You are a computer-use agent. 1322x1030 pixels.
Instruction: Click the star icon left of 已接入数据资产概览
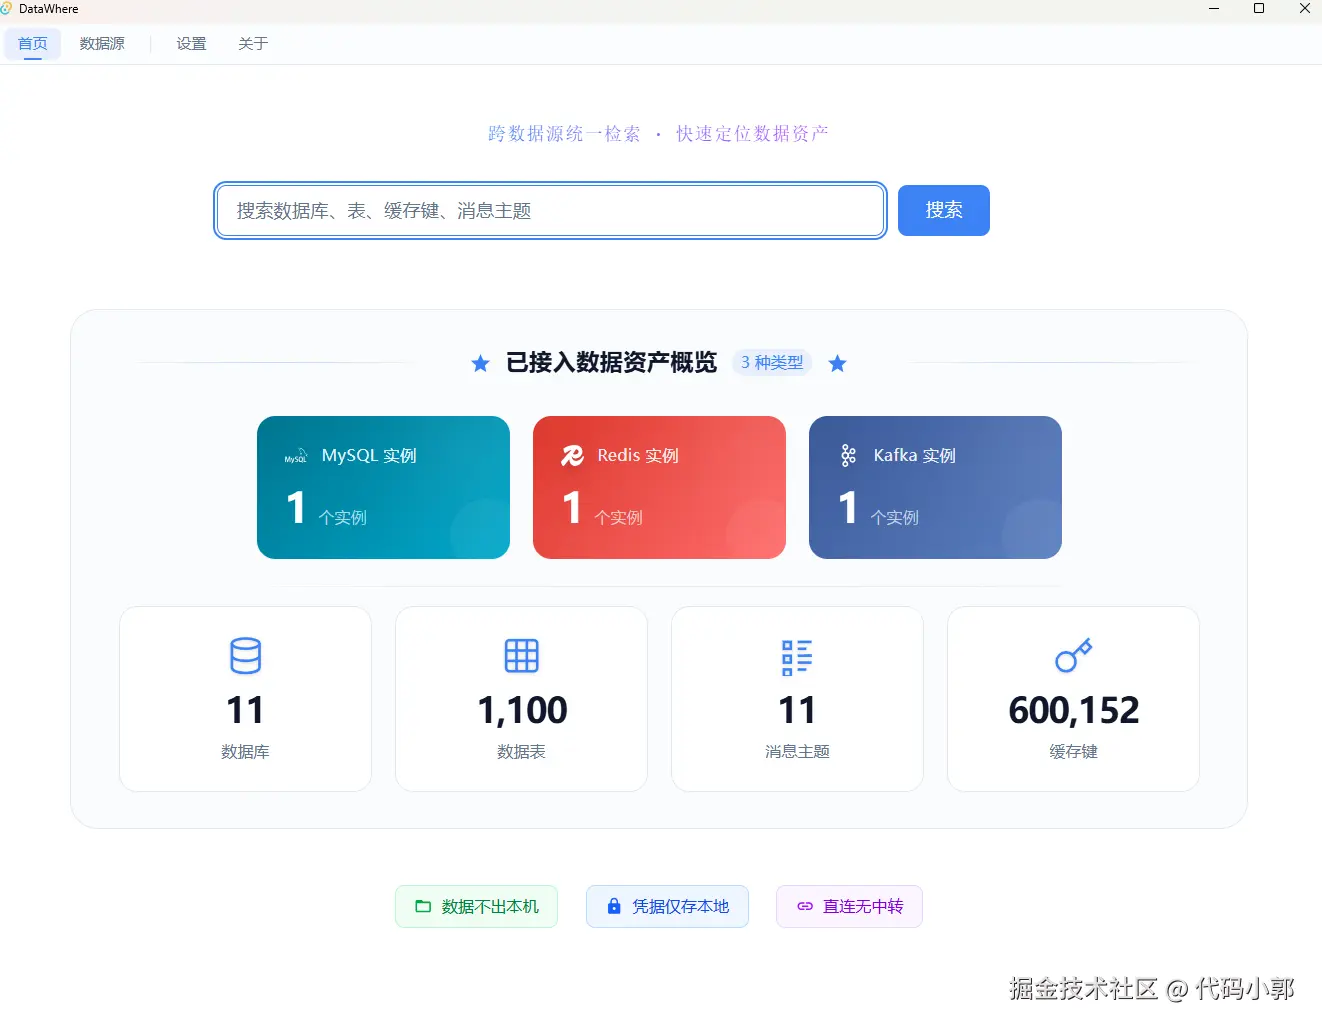pyautogui.click(x=480, y=363)
